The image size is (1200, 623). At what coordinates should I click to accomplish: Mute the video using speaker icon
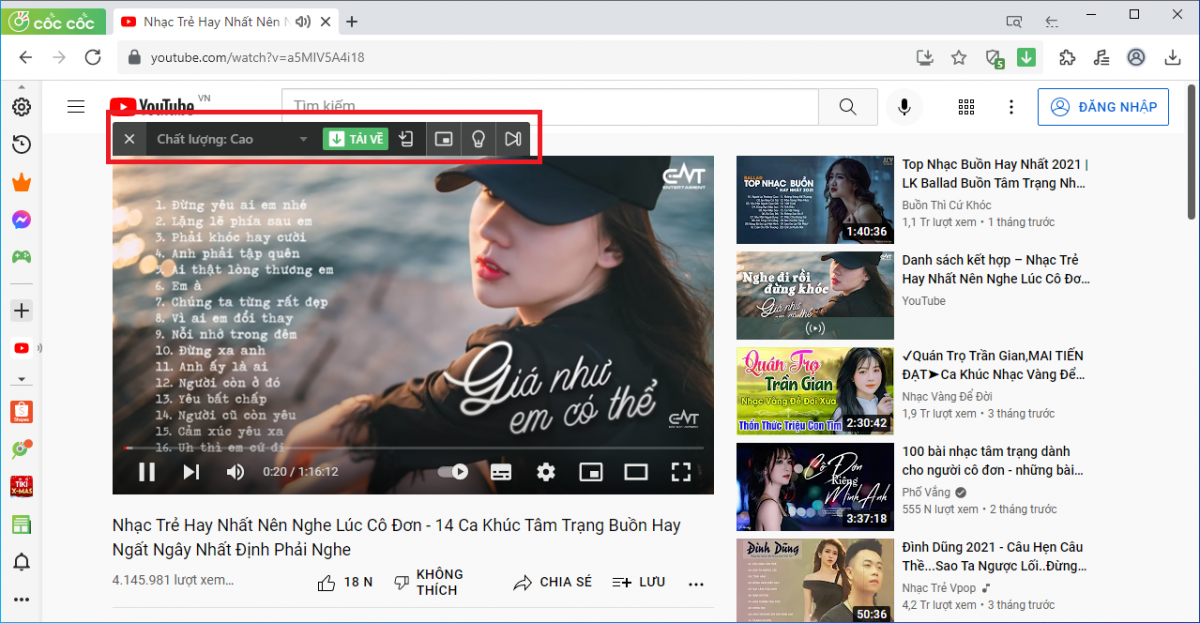pos(236,472)
